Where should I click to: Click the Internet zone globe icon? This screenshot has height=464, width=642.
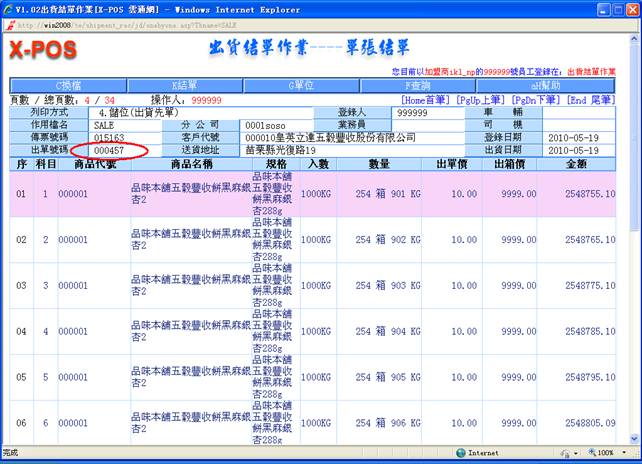pyautogui.click(x=461, y=453)
